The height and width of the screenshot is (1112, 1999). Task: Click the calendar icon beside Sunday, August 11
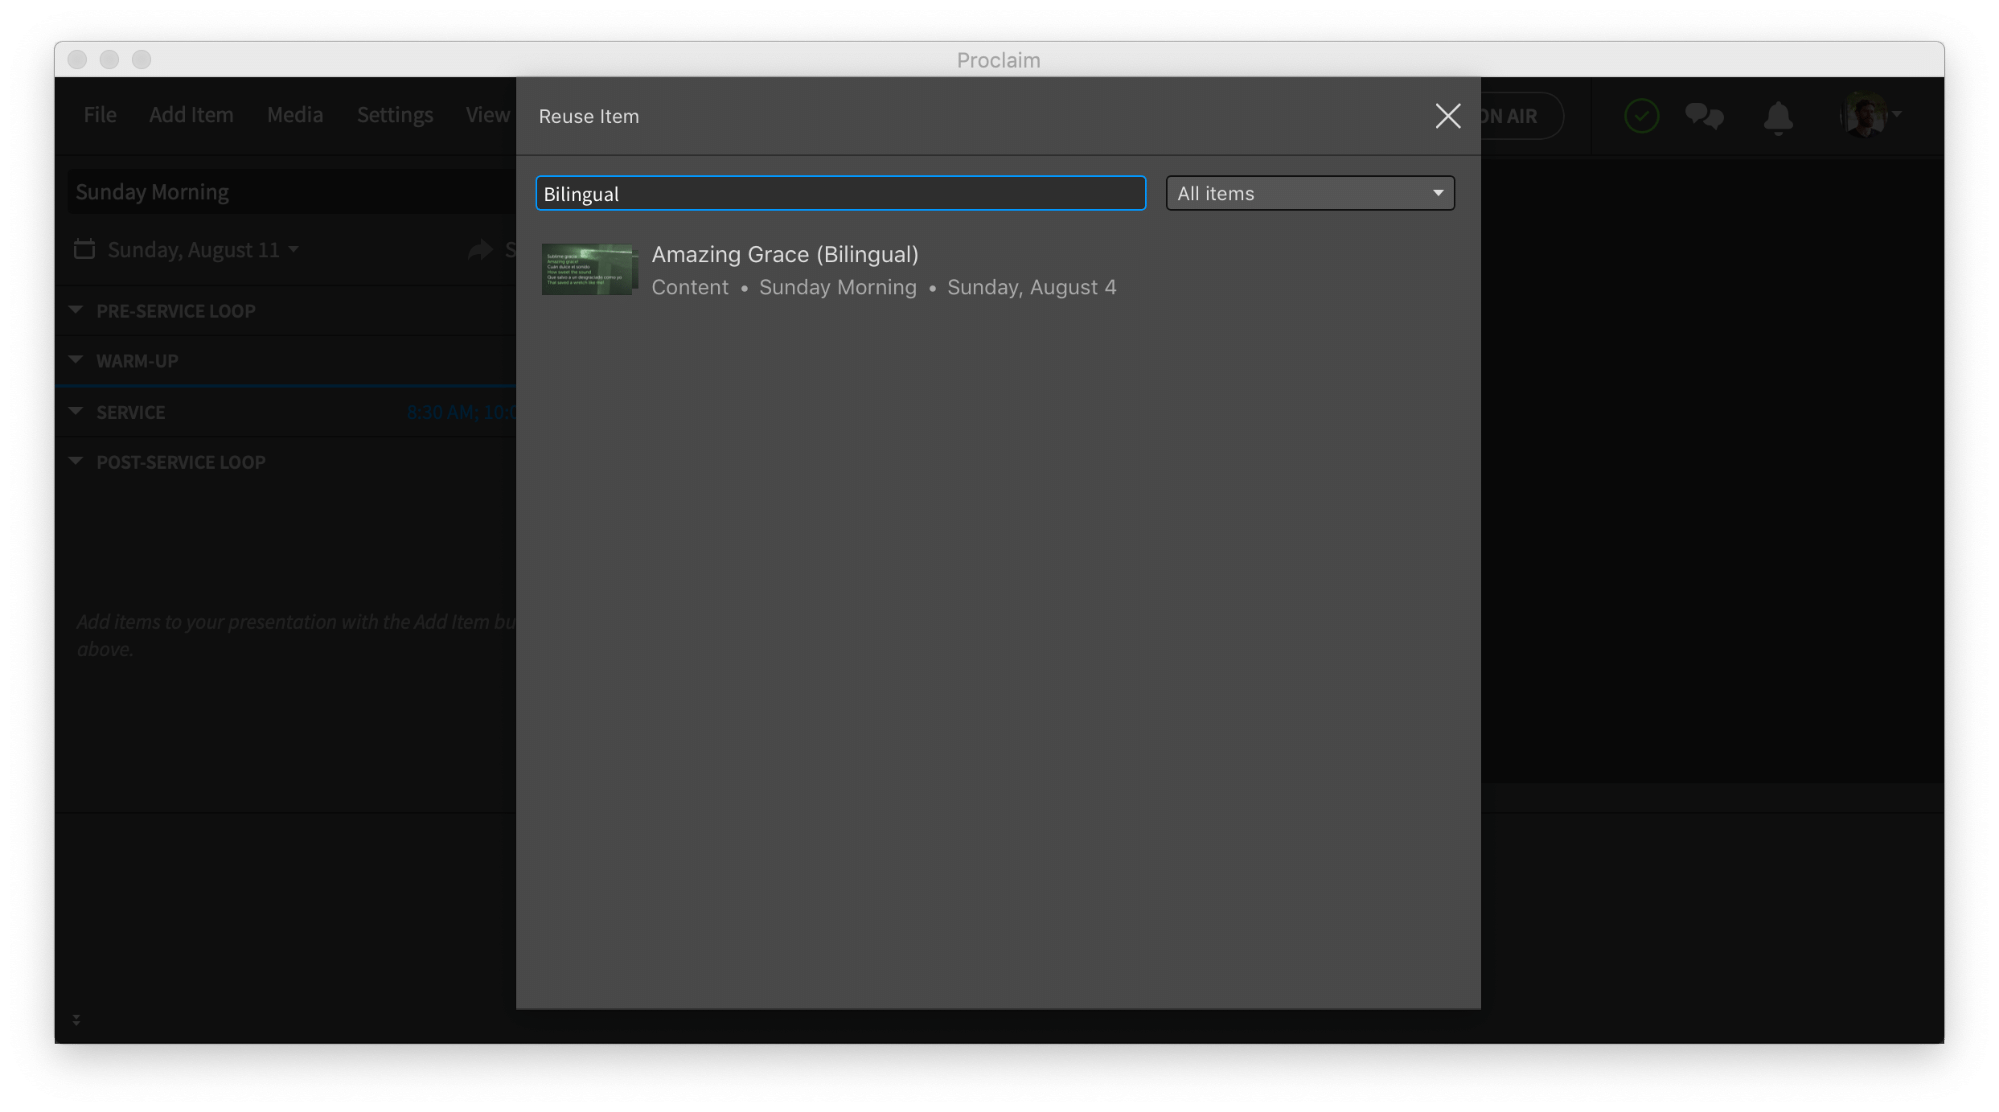(85, 249)
